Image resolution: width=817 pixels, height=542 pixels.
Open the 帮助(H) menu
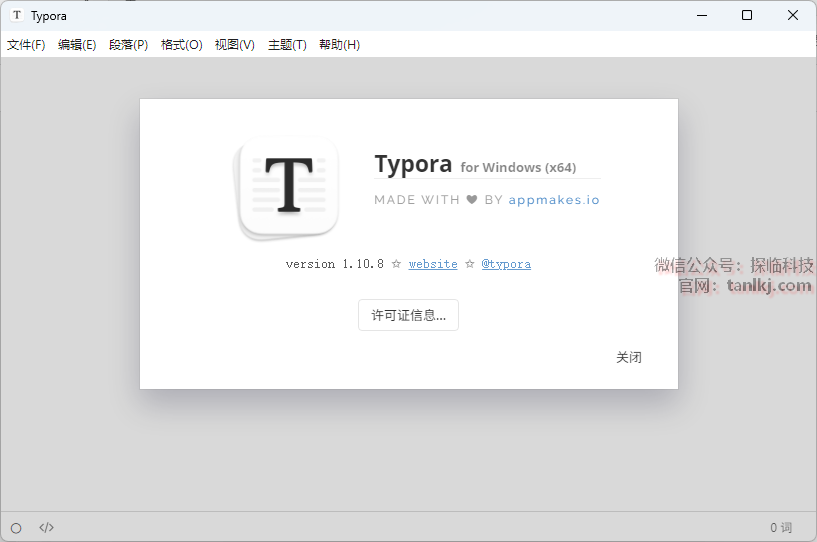click(x=339, y=45)
